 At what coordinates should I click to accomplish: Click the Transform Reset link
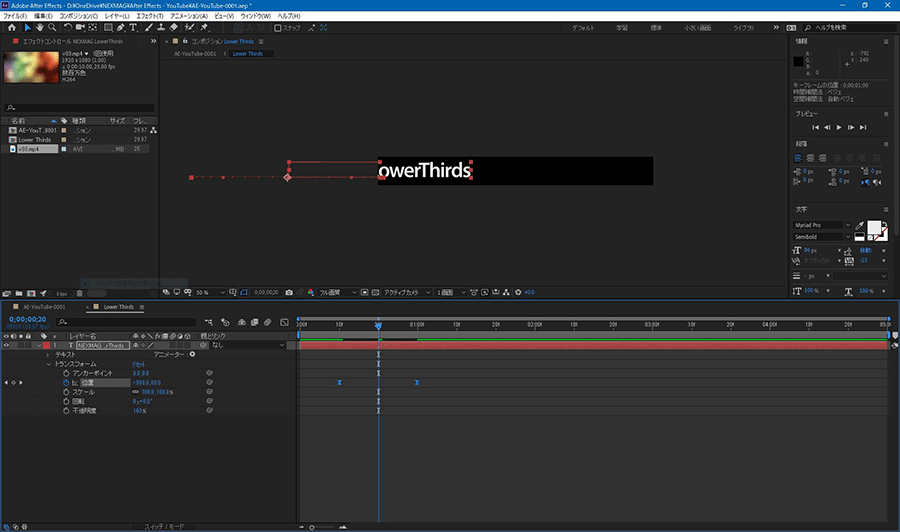coord(140,364)
